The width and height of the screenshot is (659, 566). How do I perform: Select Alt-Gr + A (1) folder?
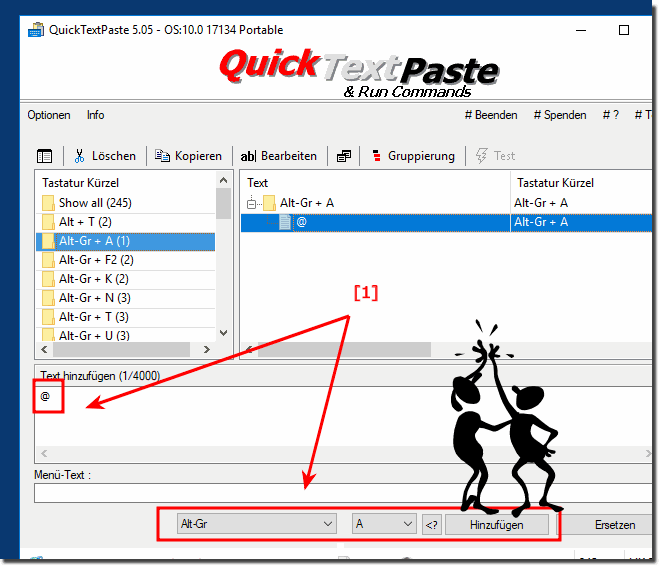click(x=126, y=241)
